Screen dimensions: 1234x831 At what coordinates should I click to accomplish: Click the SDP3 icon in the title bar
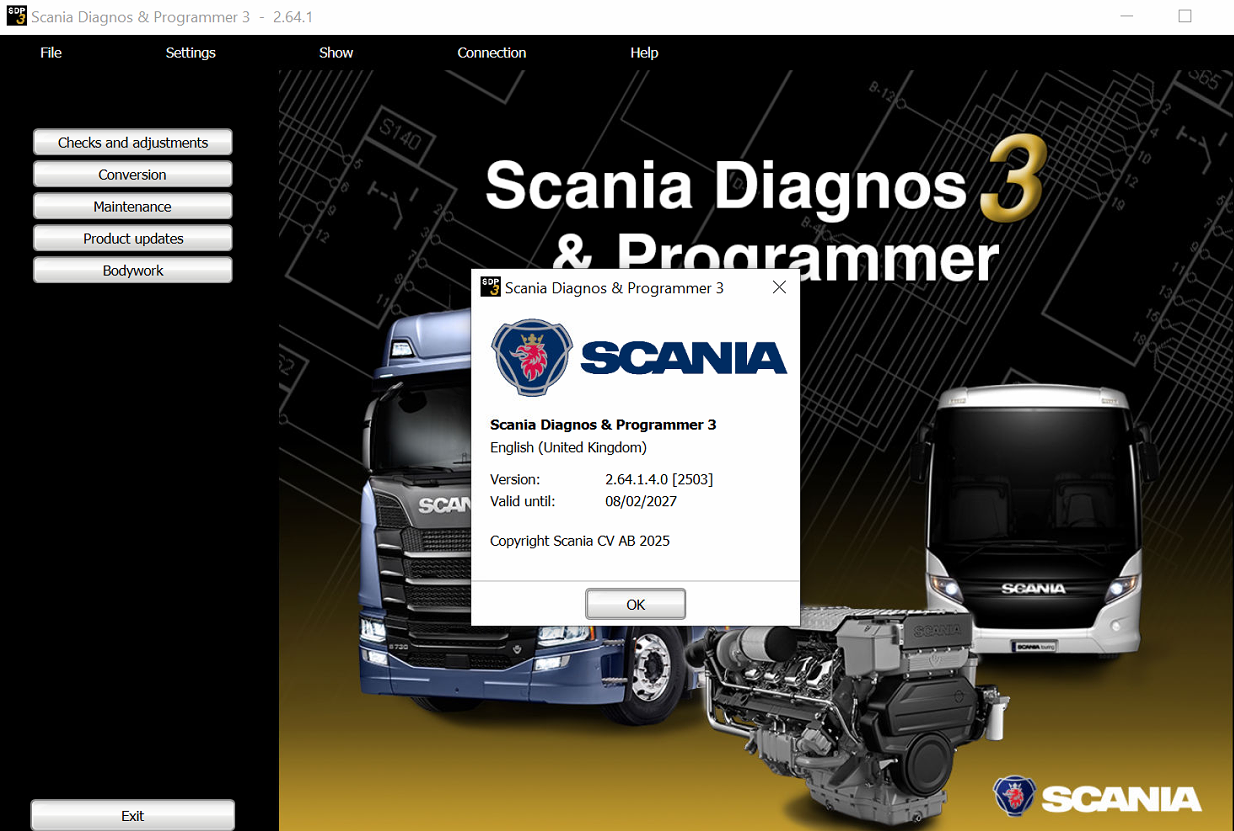point(14,15)
